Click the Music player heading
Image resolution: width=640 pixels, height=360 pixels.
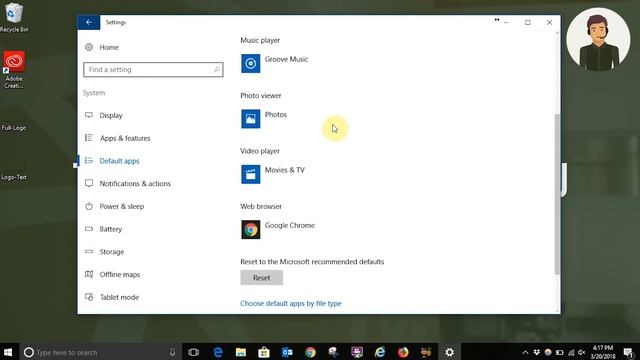tap(260, 40)
